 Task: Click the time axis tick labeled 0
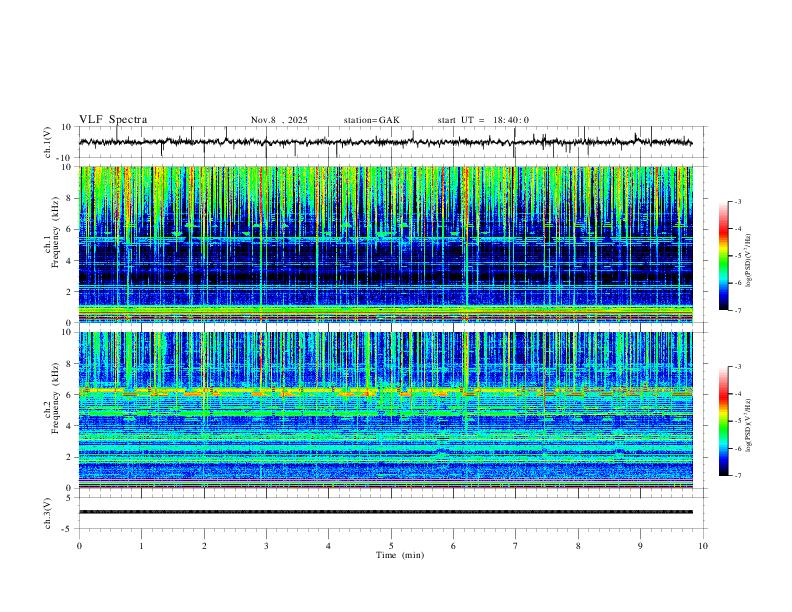79,546
